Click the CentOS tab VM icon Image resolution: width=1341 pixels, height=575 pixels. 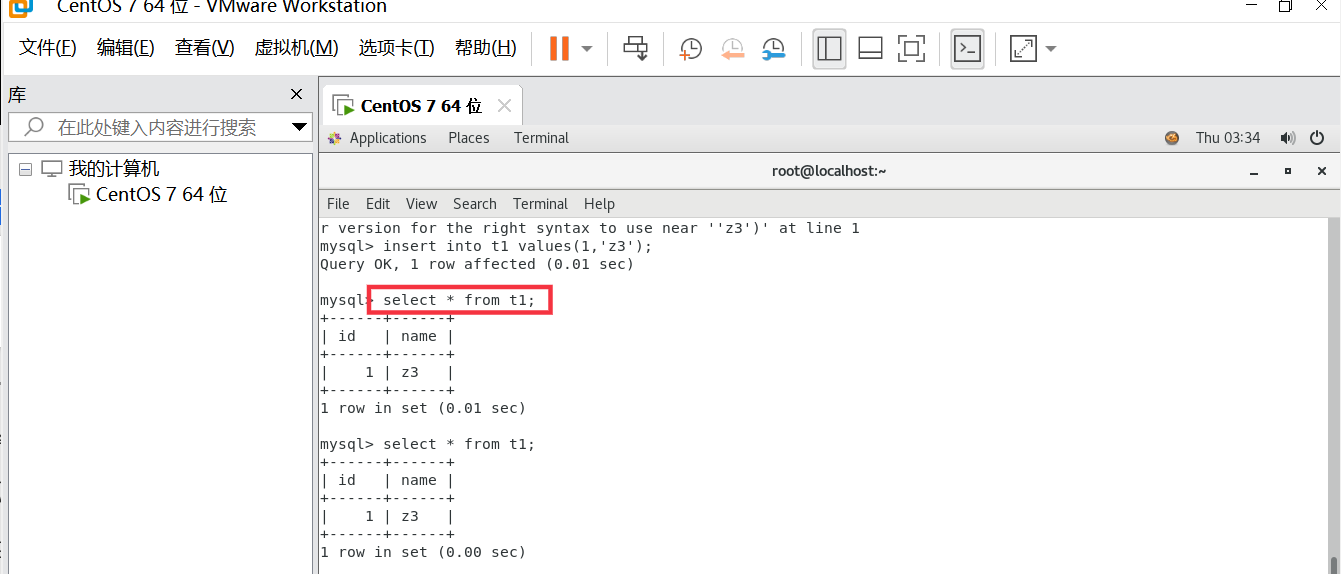[343, 106]
